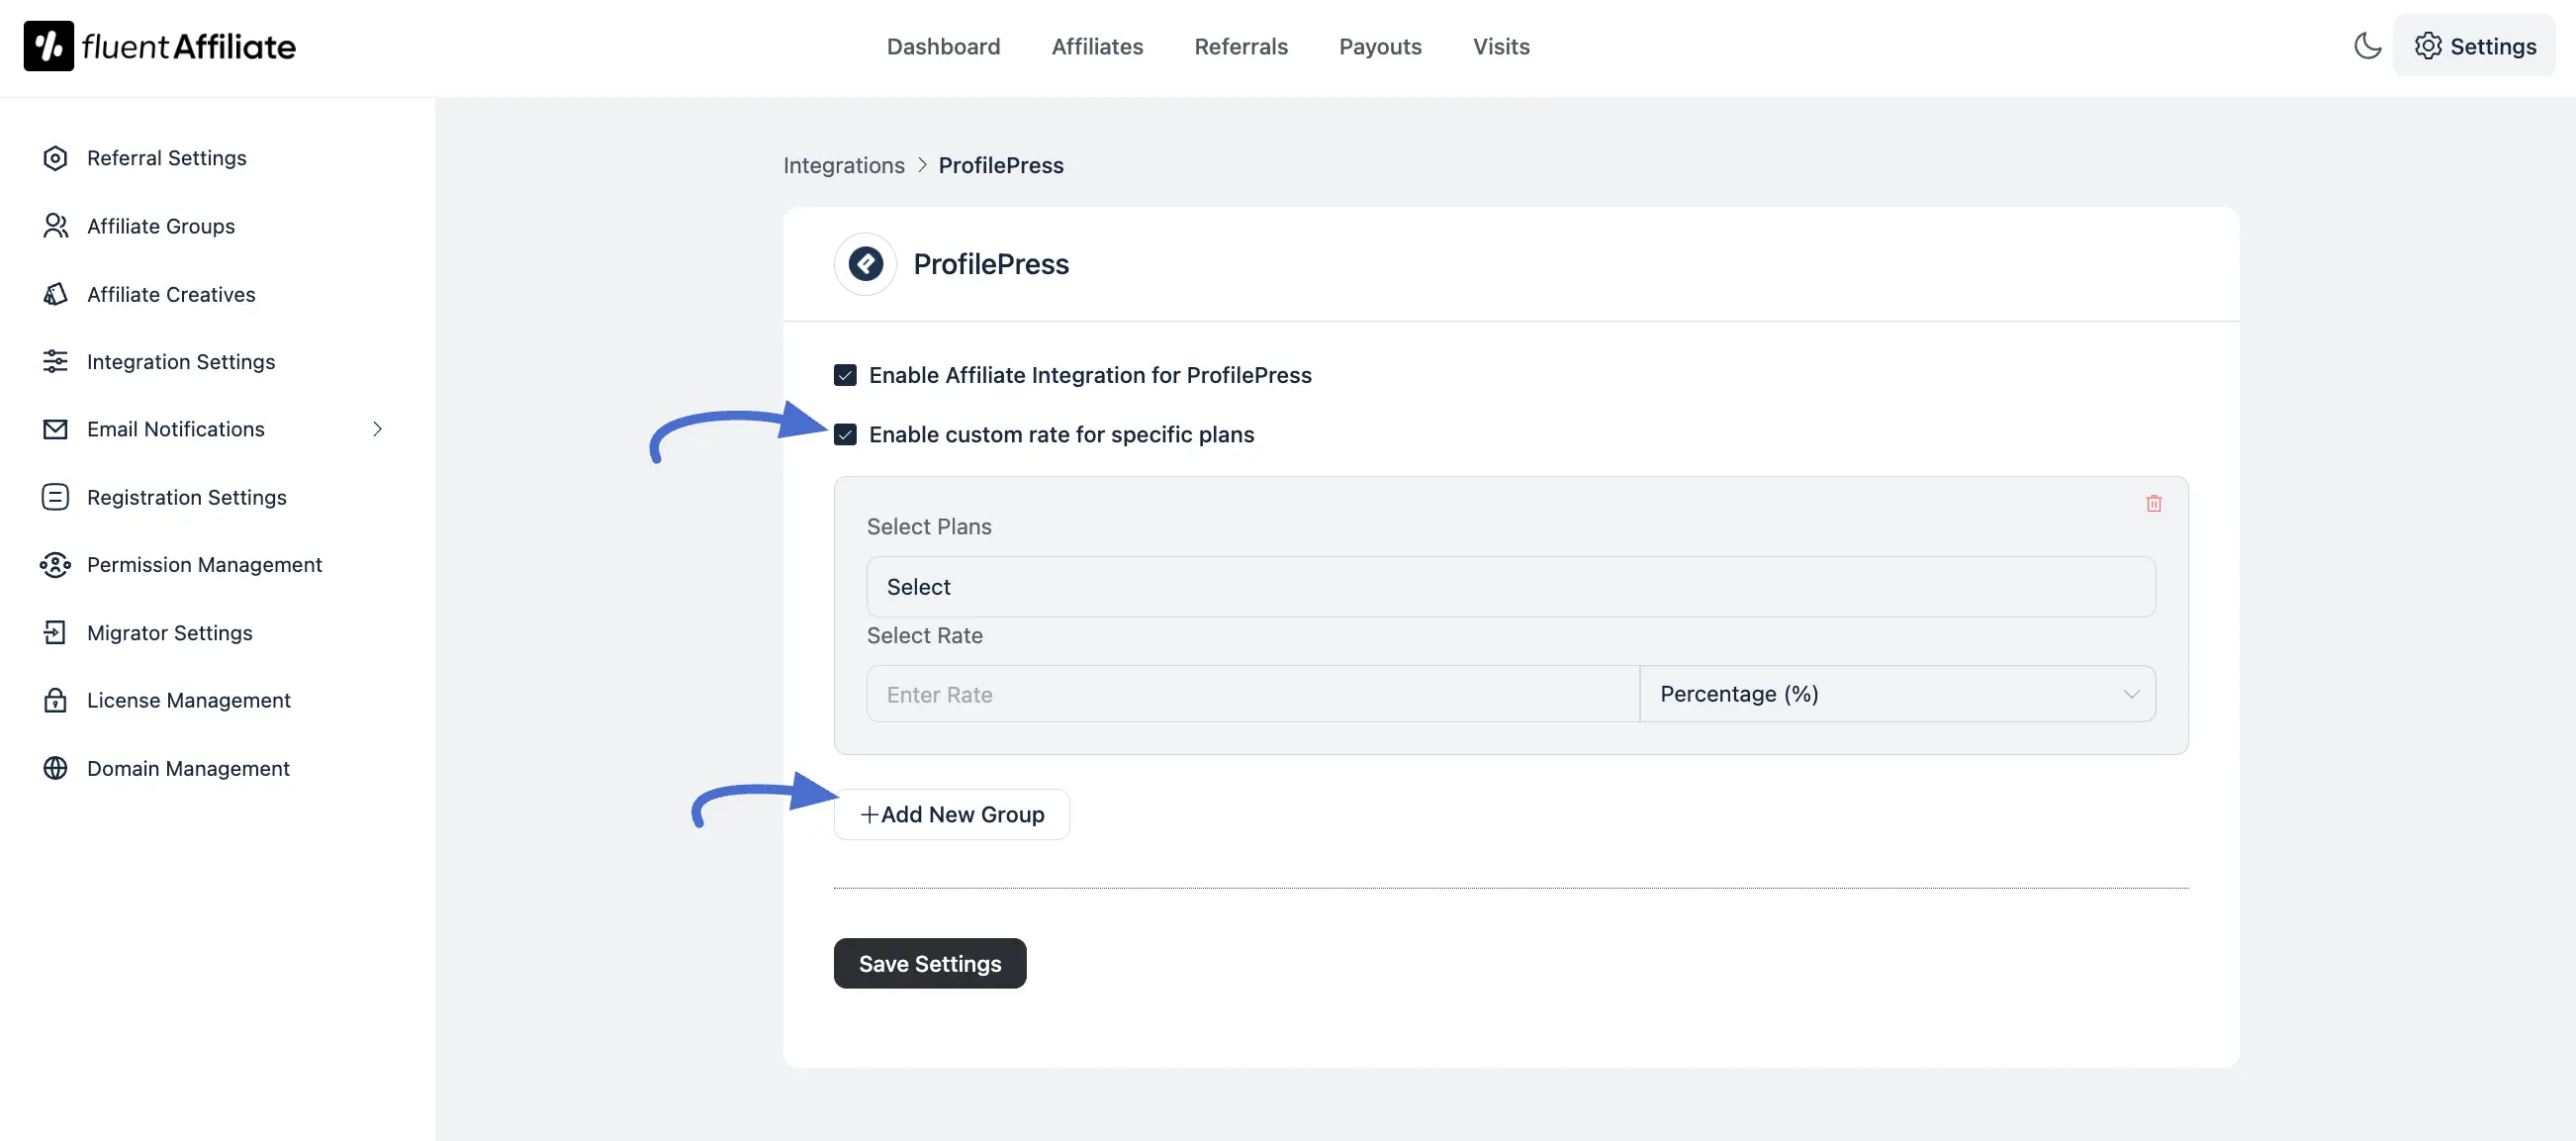Select the Domain Management globe icon
This screenshot has height=1141, width=2576.
pos(55,768)
